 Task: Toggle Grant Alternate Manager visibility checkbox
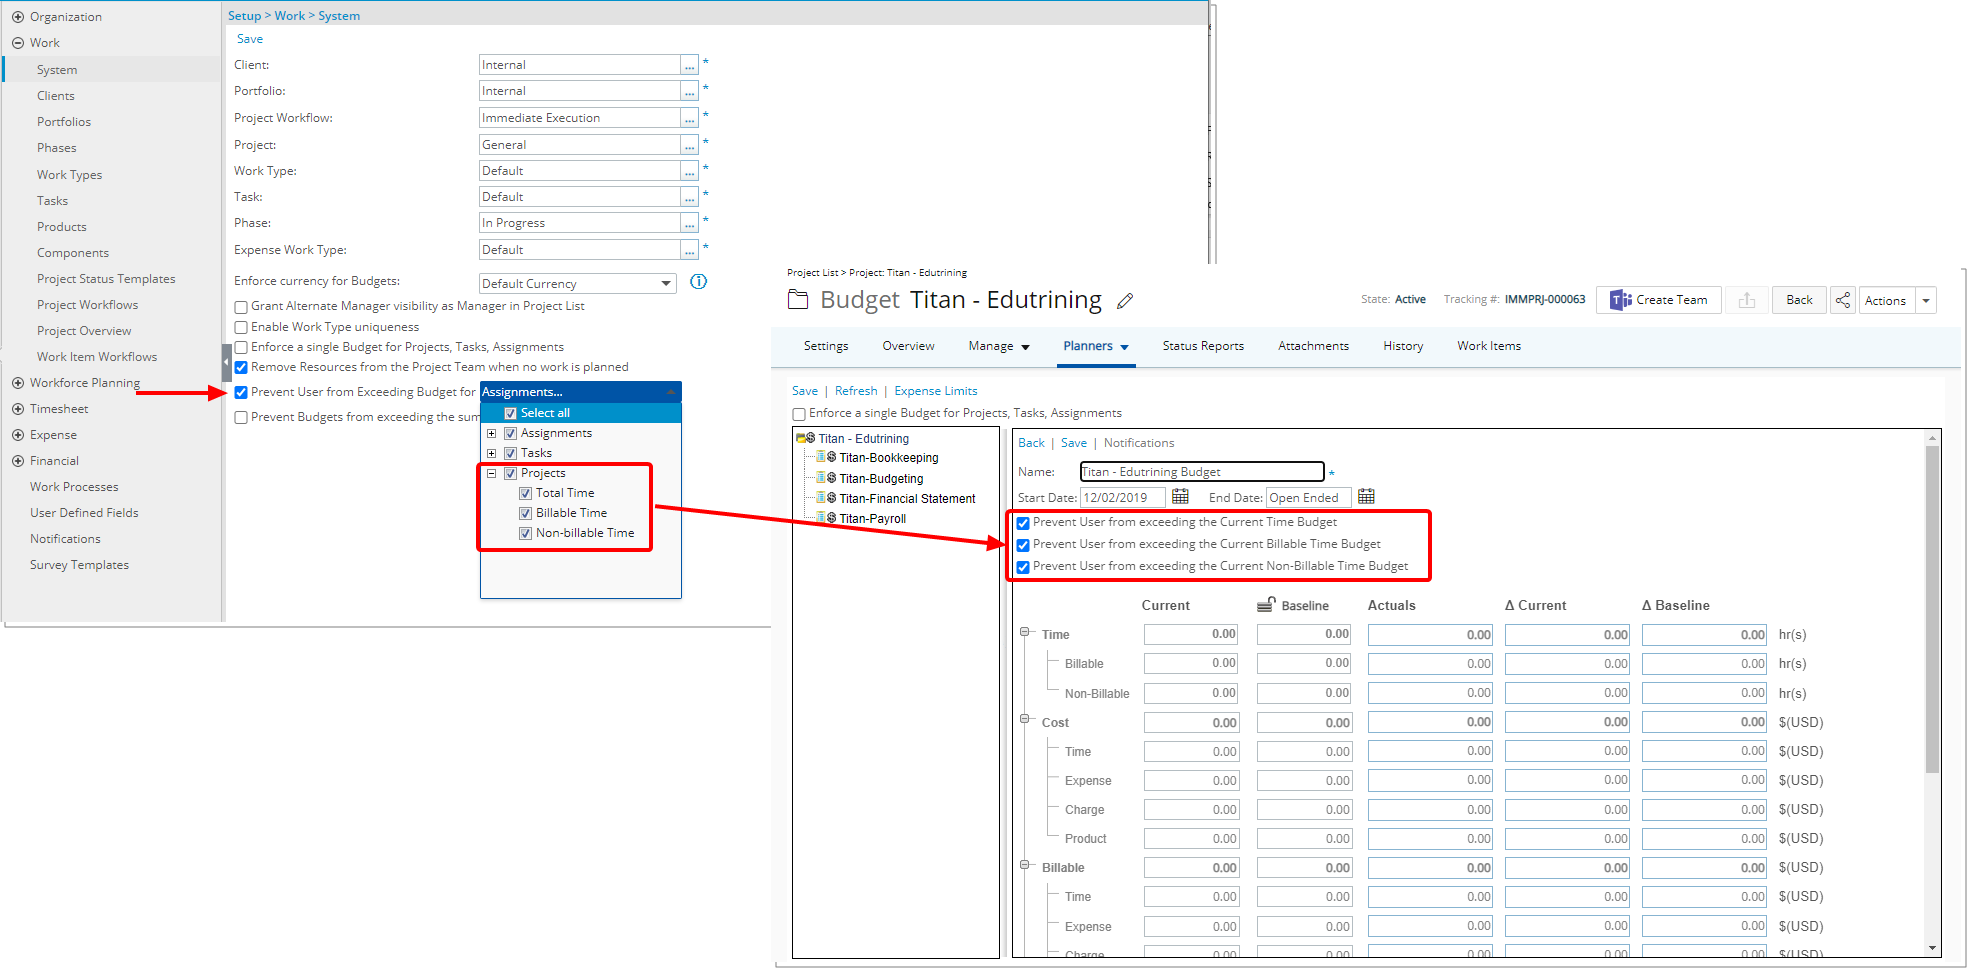(x=241, y=307)
